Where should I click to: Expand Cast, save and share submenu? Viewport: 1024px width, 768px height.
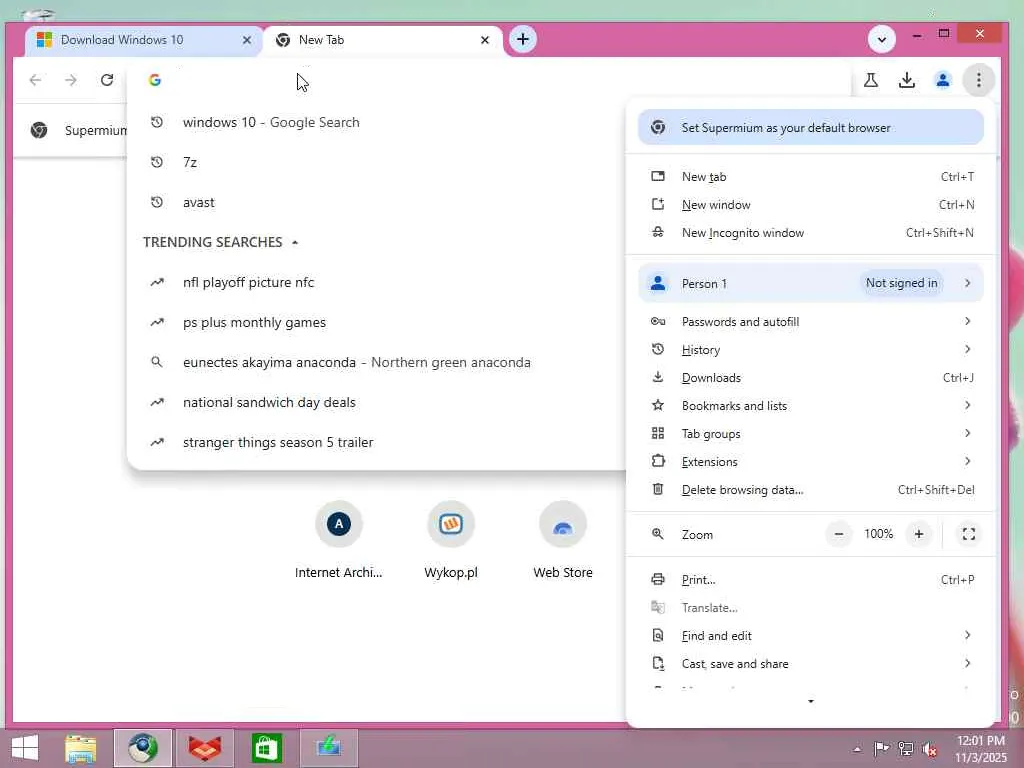[x=810, y=664]
